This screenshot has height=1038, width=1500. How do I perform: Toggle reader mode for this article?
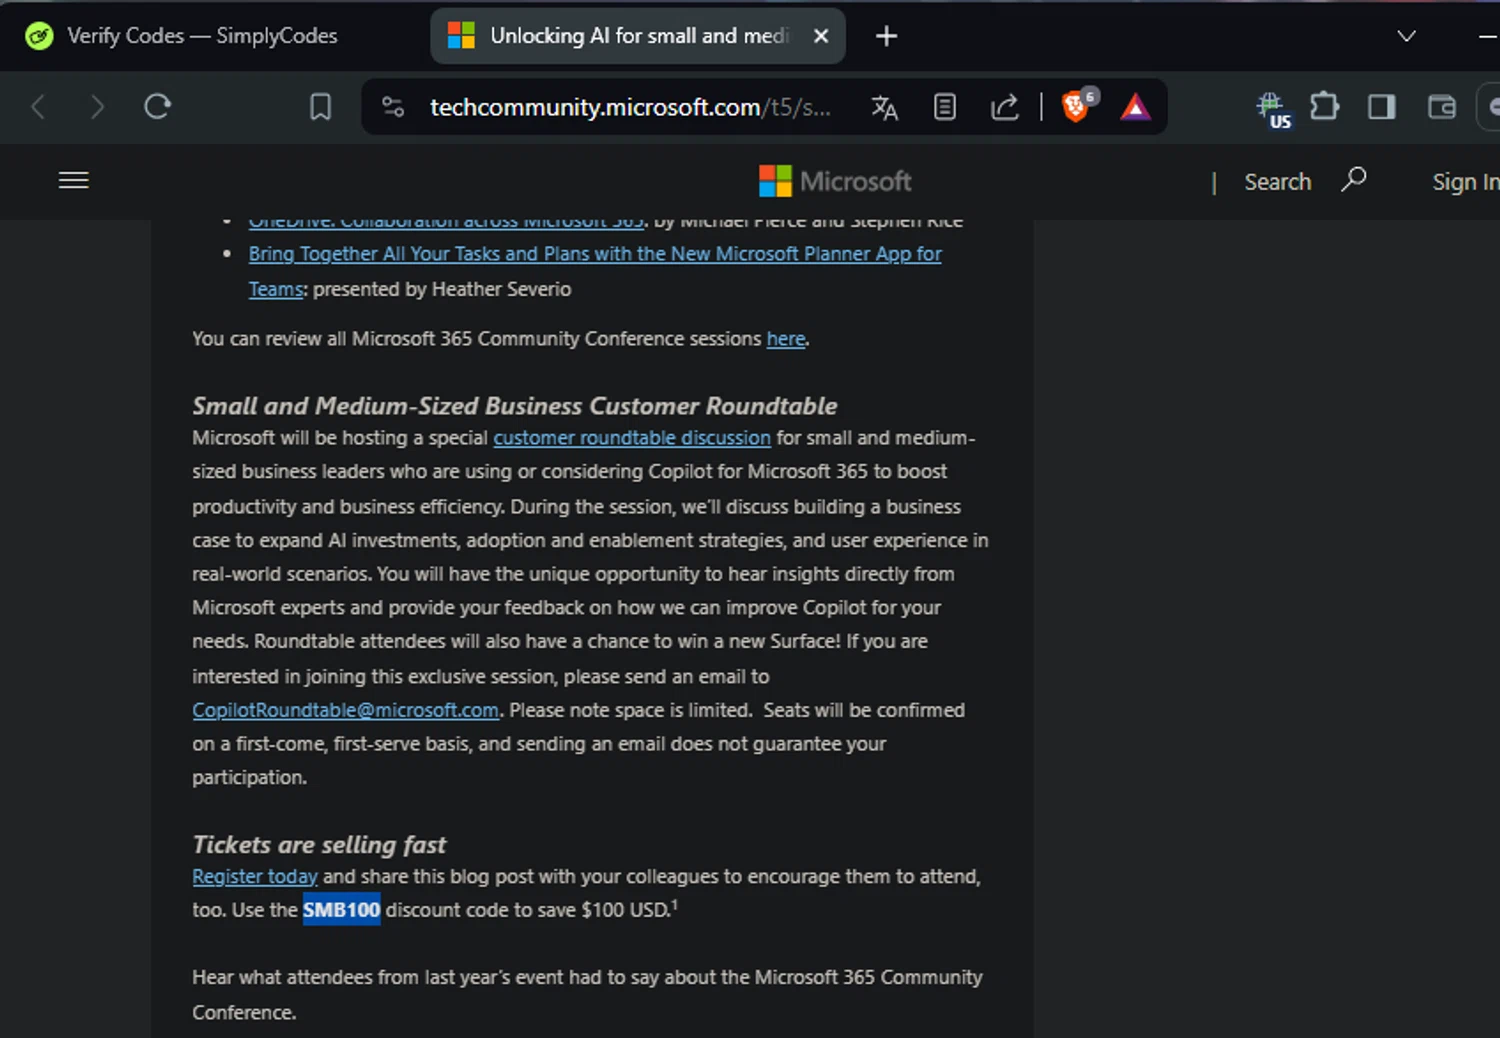[x=944, y=107]
